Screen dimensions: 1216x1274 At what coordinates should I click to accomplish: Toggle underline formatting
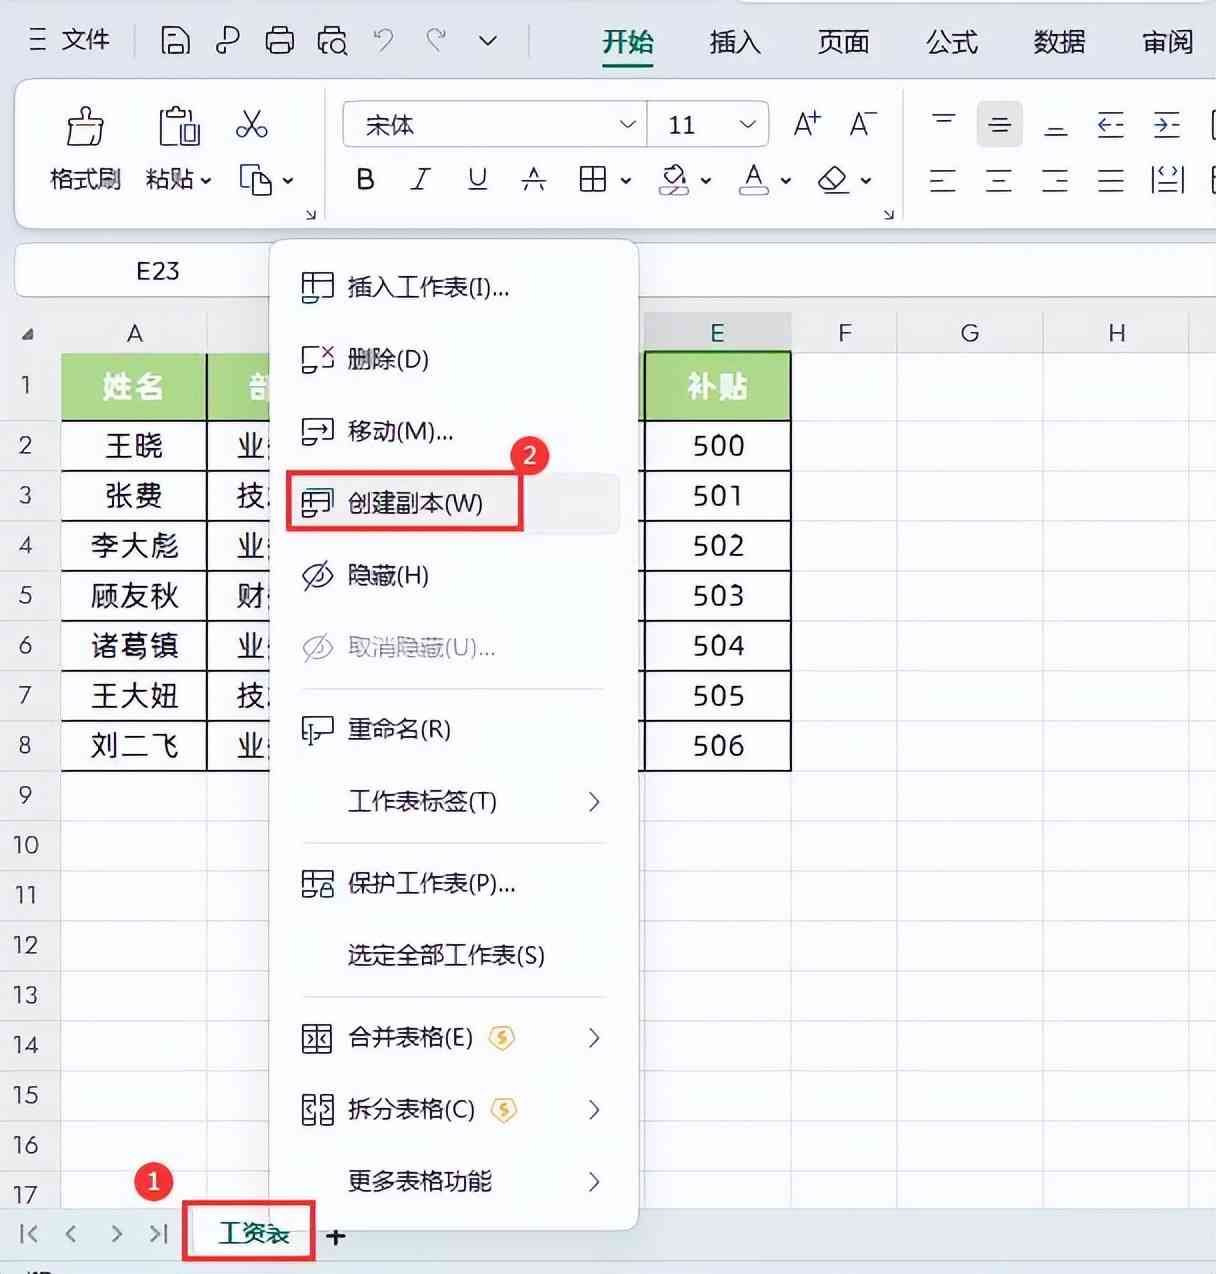(x=477, y=180)
